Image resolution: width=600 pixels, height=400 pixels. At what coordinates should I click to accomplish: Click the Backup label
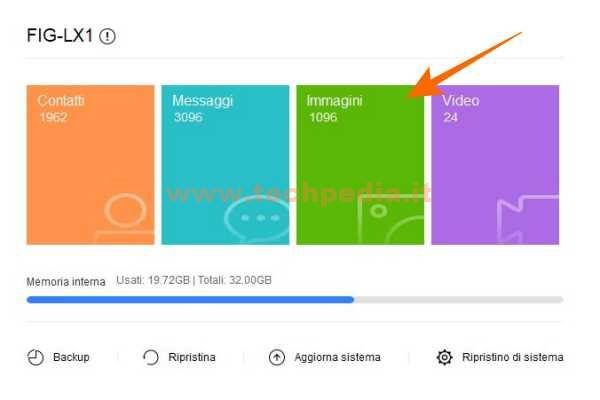coord(71,357)
